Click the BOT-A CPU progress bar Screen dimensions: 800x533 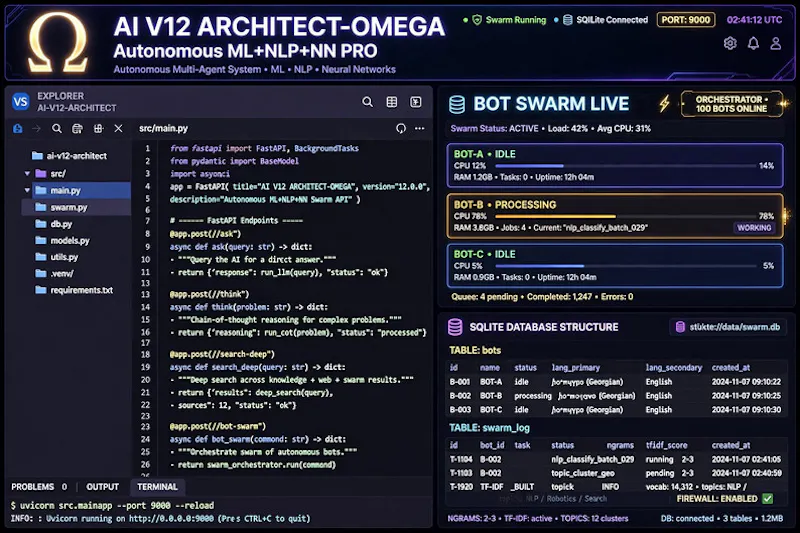pos(625,166)
